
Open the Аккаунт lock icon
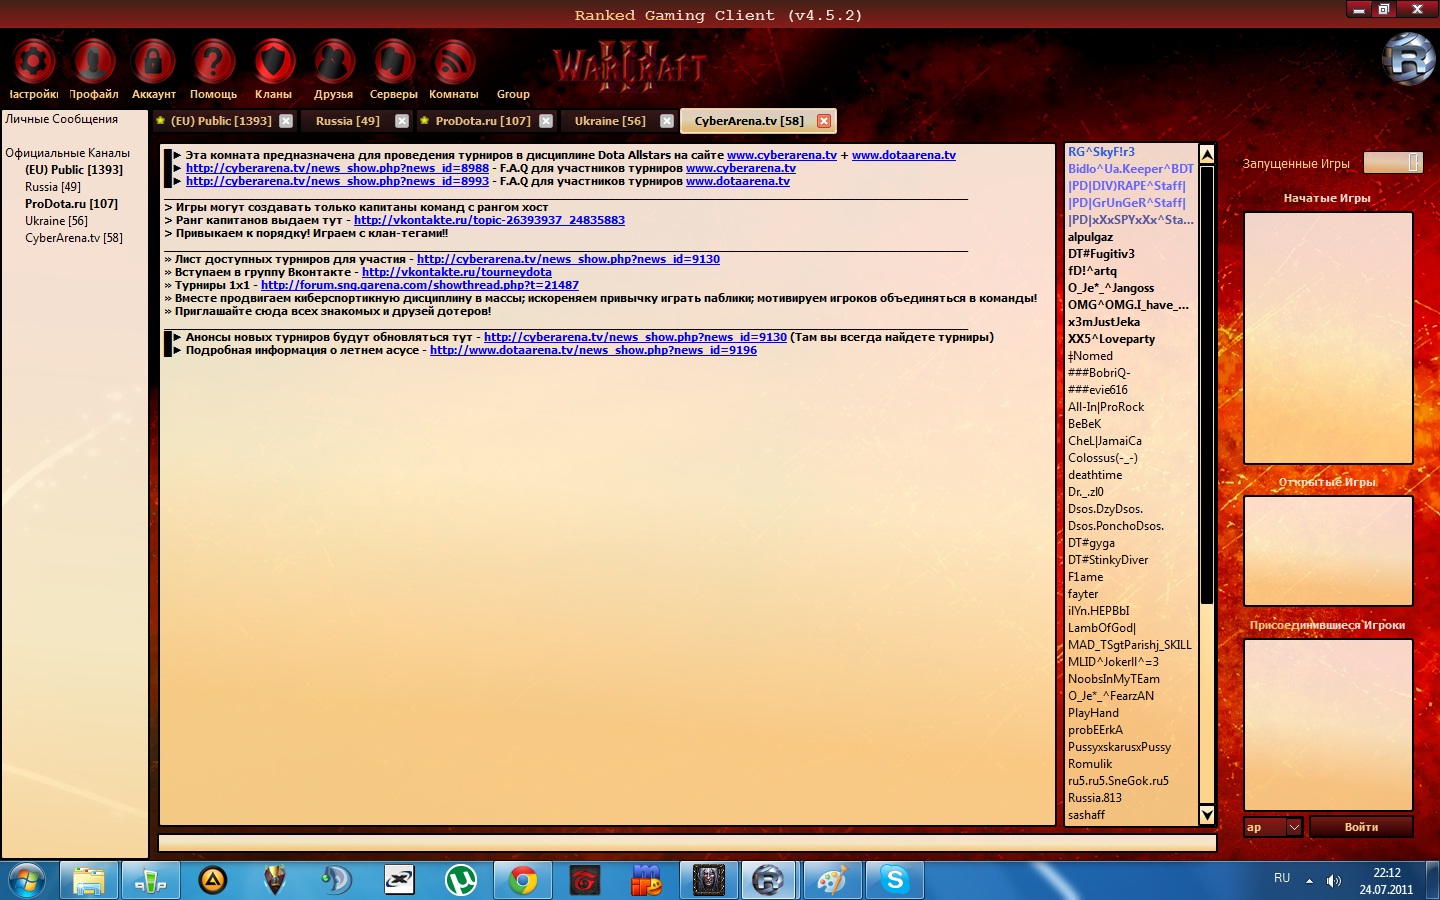153,62
